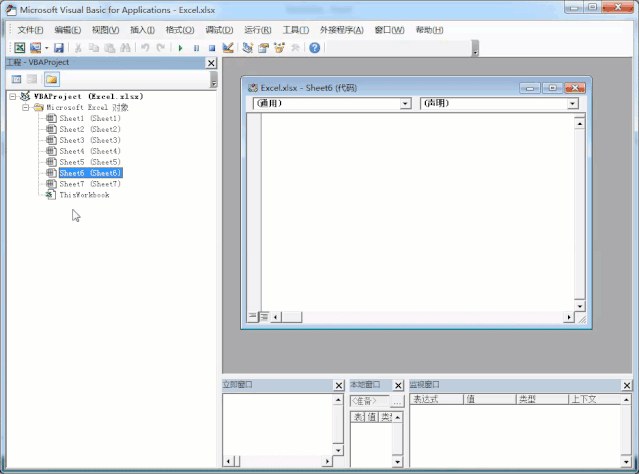The width and height of the screenshot is (639, 474).
Task: Open the 格式(O) menu
Action: pos(180,30)
